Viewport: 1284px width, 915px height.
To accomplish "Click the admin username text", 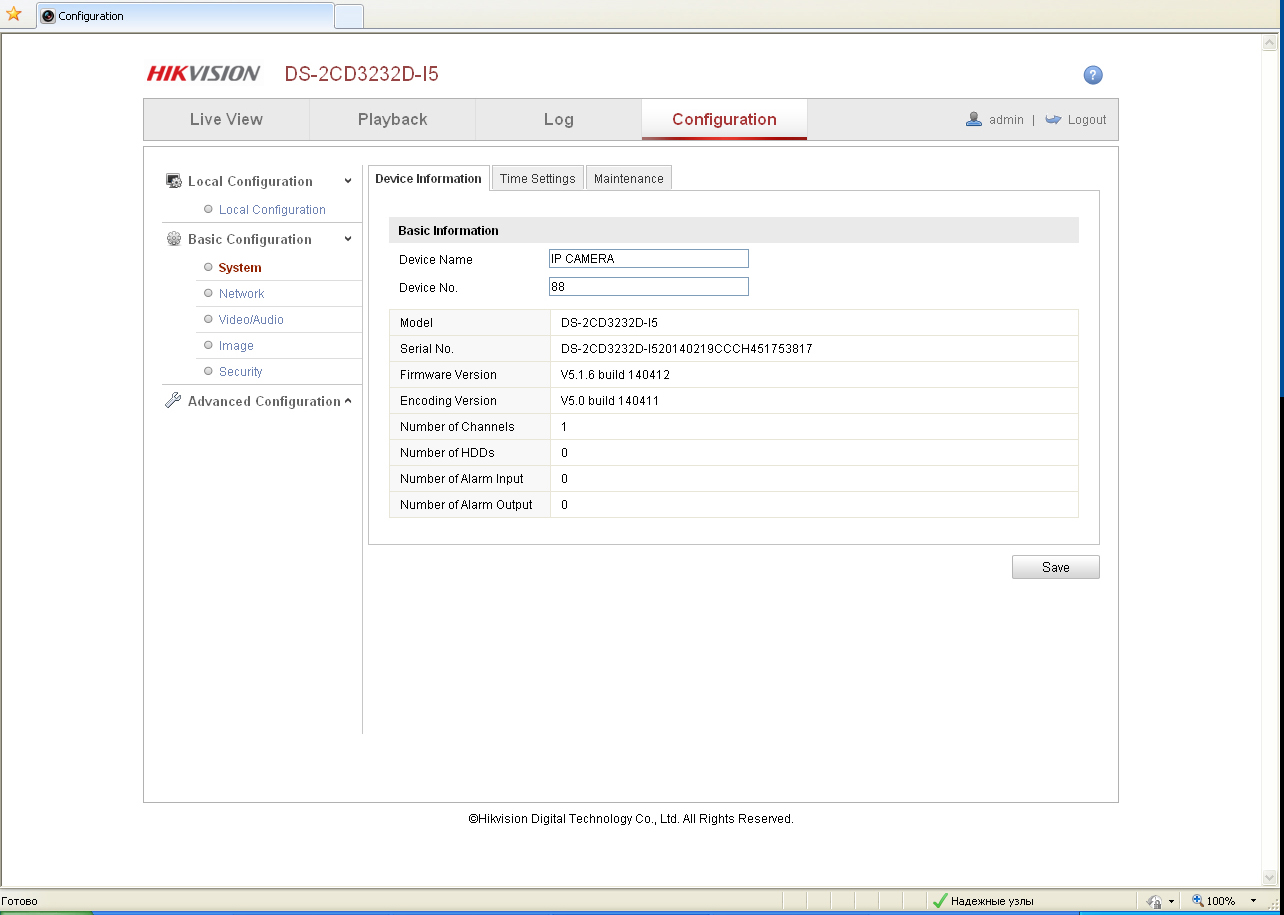I will click(1006, 120).
